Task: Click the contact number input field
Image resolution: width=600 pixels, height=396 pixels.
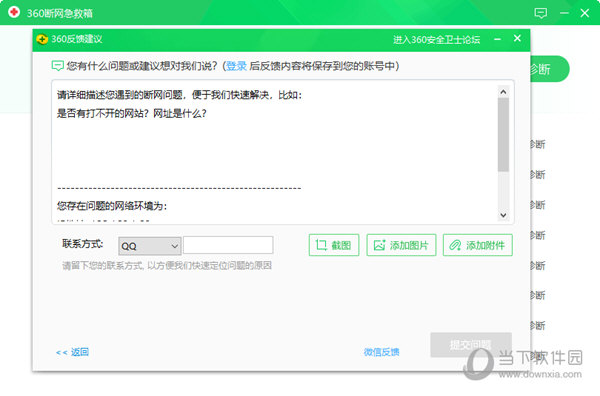Action: pyautogui.click(x=228, y=245)
